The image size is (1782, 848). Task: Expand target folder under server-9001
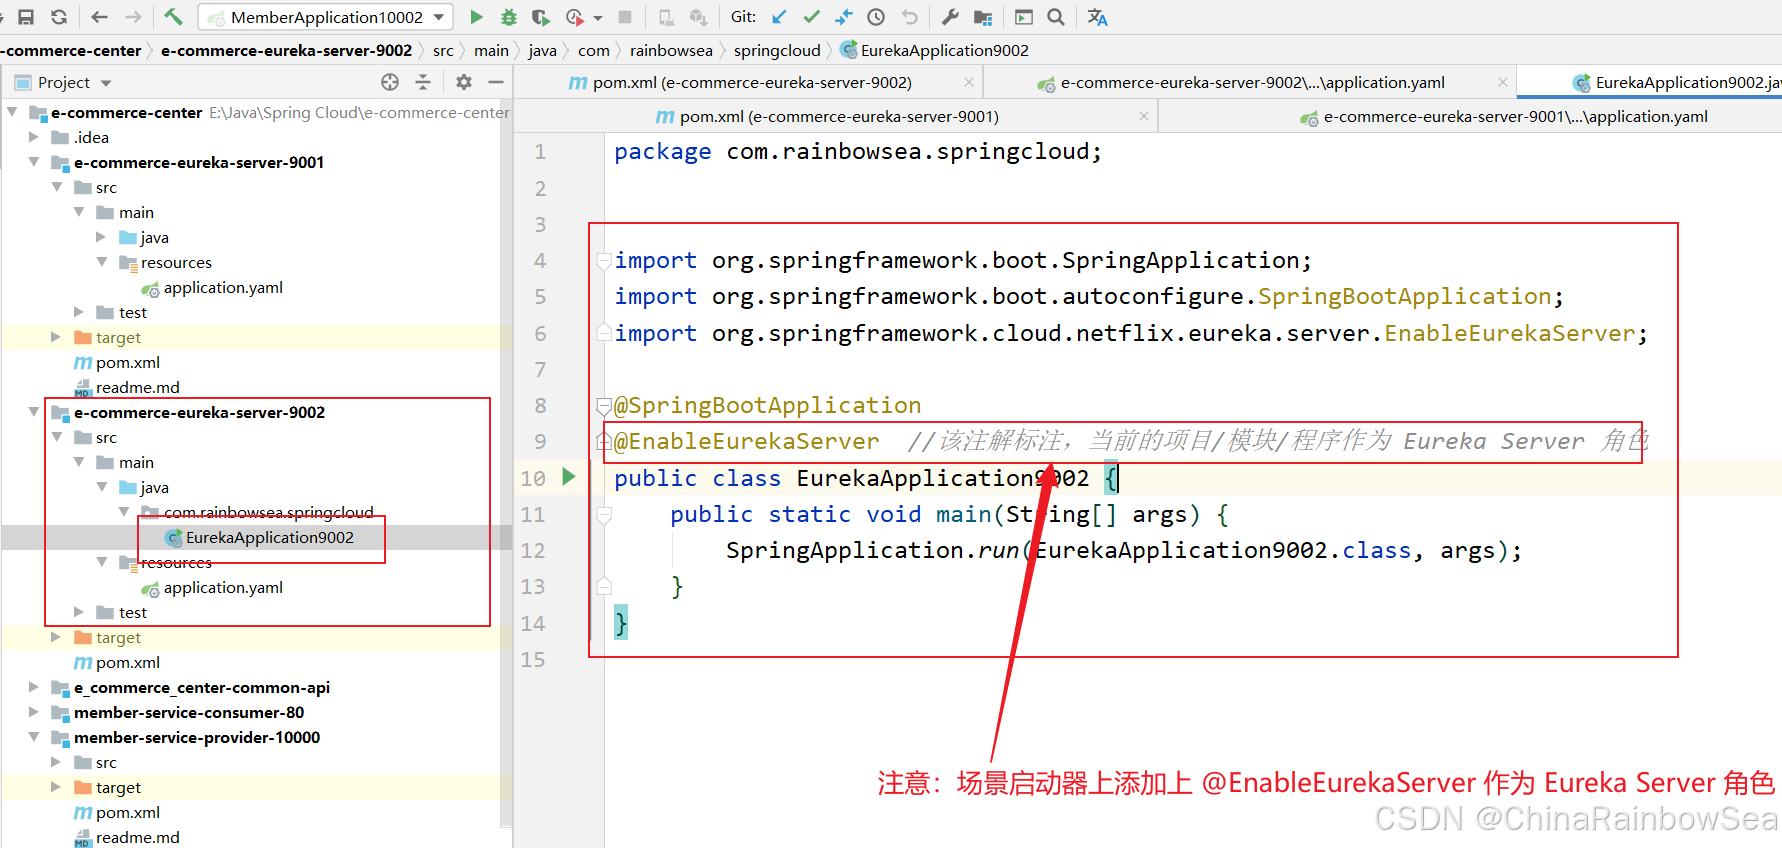(x=56, y=337)
